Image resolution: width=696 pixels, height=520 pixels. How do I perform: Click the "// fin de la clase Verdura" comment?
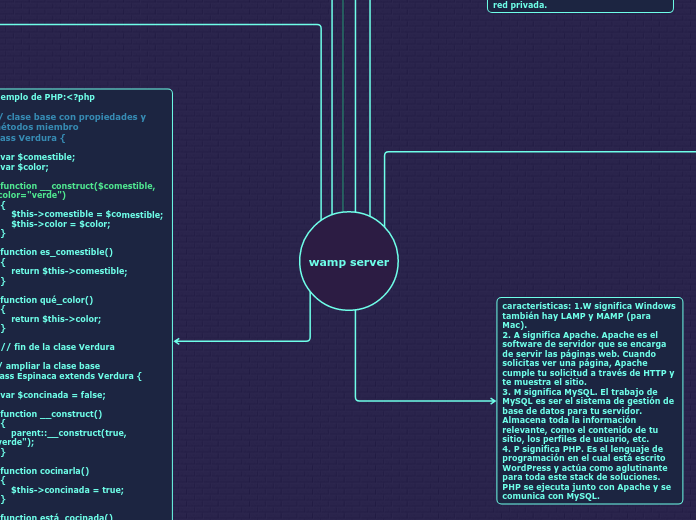point(57,347)
